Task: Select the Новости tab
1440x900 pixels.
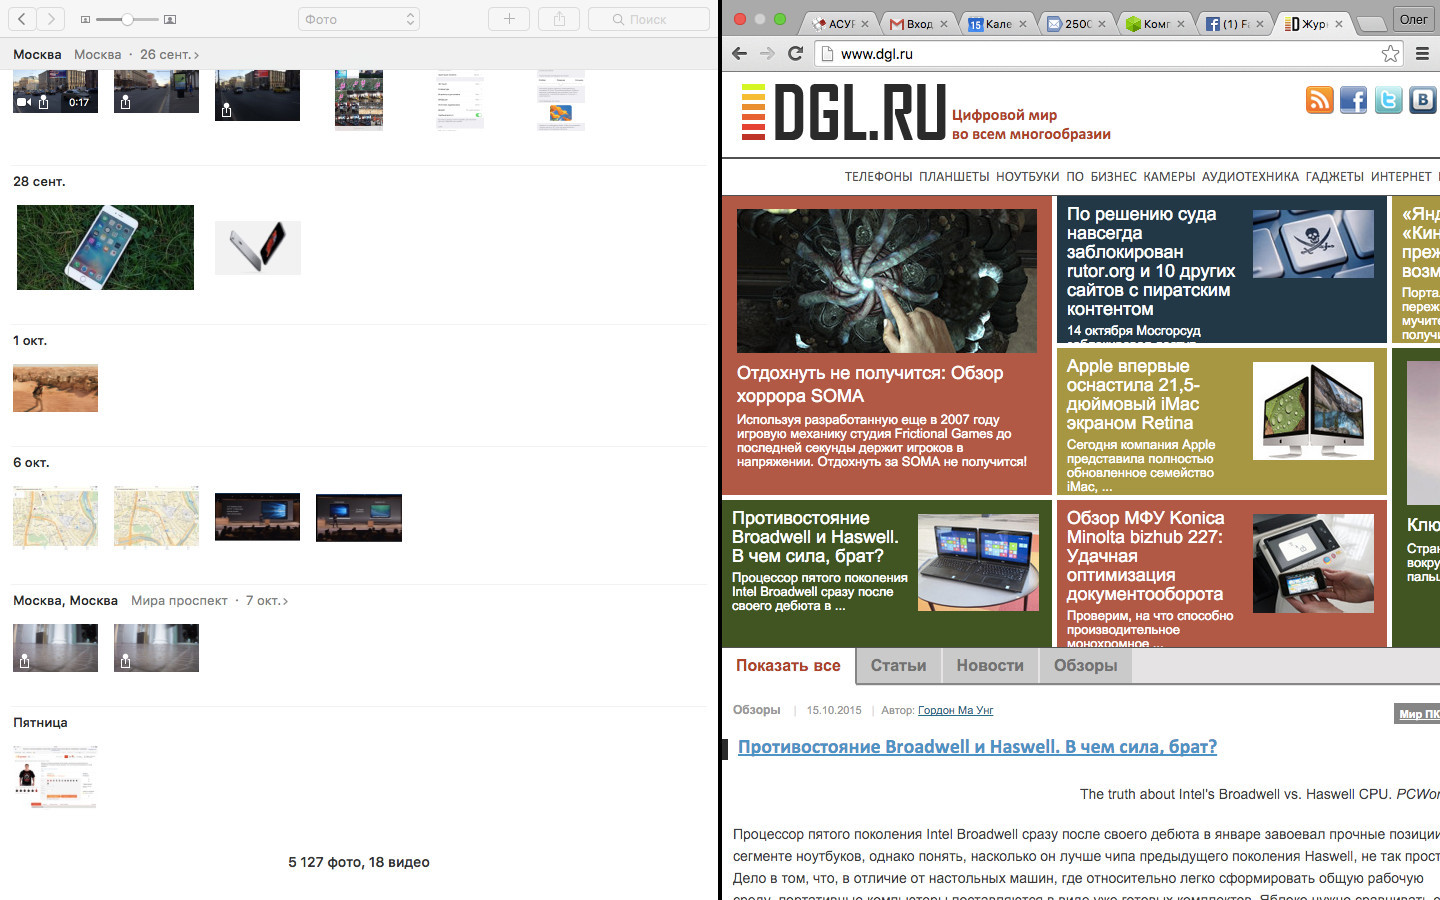Action: (989, 666)
